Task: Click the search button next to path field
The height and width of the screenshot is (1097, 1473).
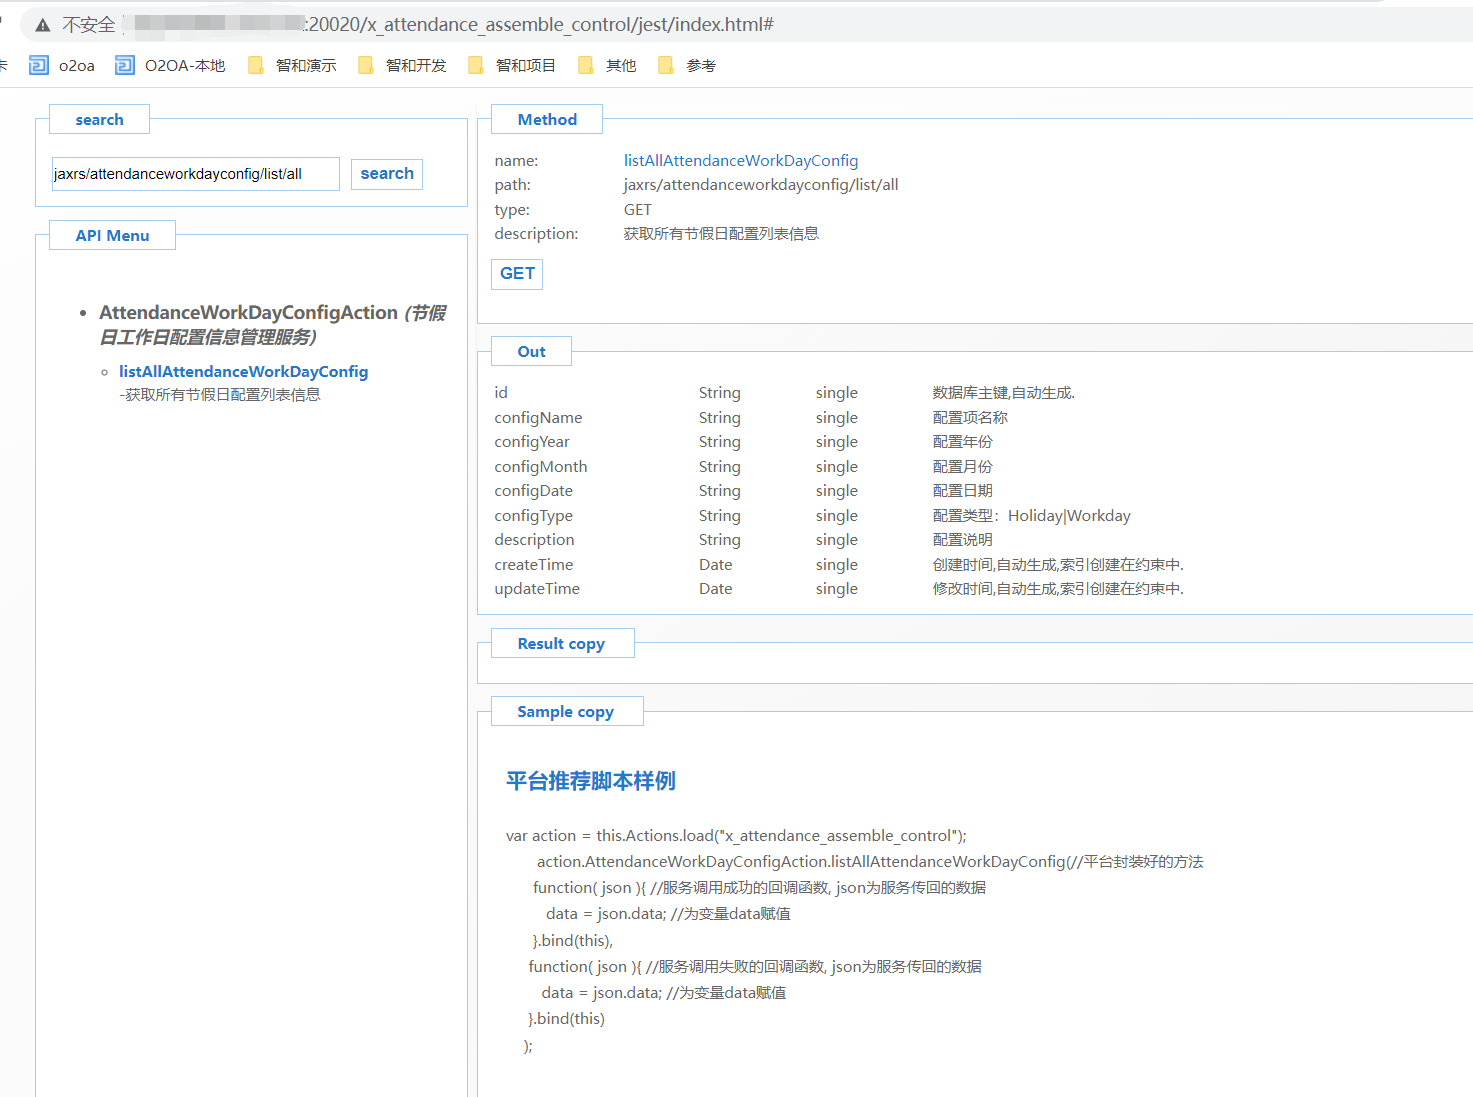Action: [386, 174]
